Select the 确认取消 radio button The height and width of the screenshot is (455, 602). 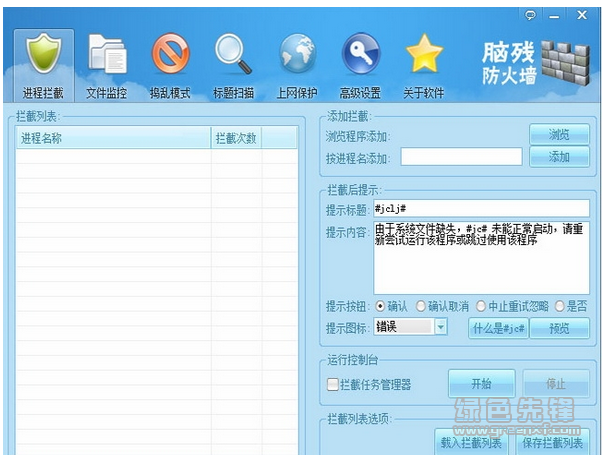(421, 306)
